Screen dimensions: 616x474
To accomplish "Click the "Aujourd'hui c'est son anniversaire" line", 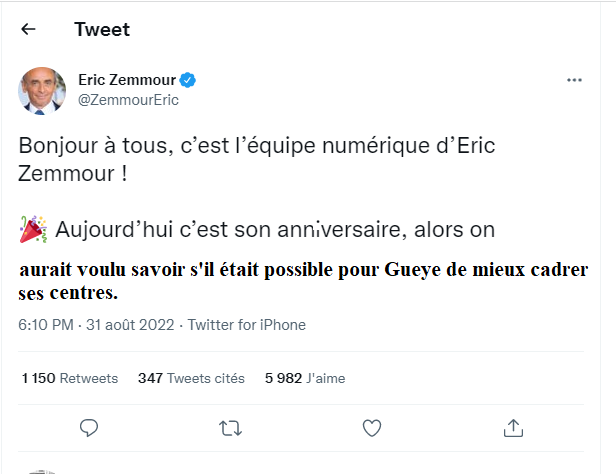I will 275,230.
